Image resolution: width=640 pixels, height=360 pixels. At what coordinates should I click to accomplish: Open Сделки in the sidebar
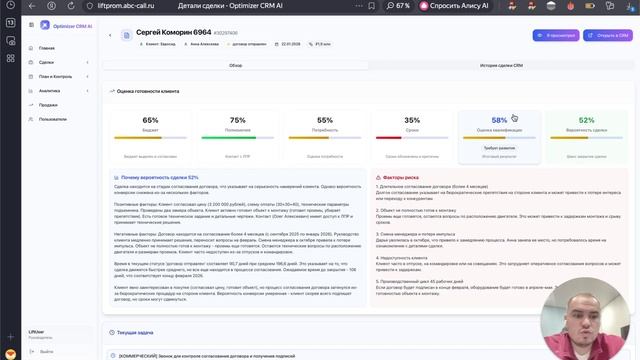pyautogui.click(x=46, y=62)
